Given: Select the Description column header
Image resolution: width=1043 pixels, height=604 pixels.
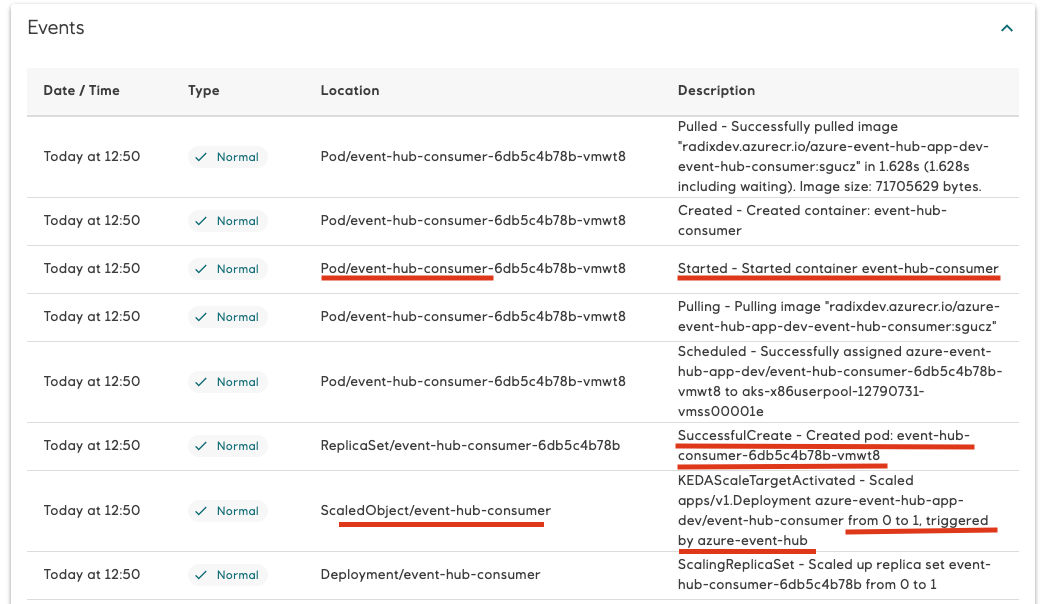Looking at the screenshot, I should pyautogui.click(x=716, y=90).
